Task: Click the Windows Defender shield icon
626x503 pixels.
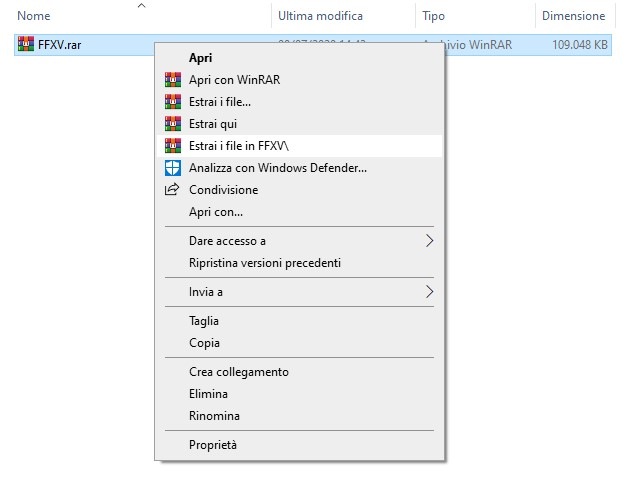Action: [x=172, y=168]
